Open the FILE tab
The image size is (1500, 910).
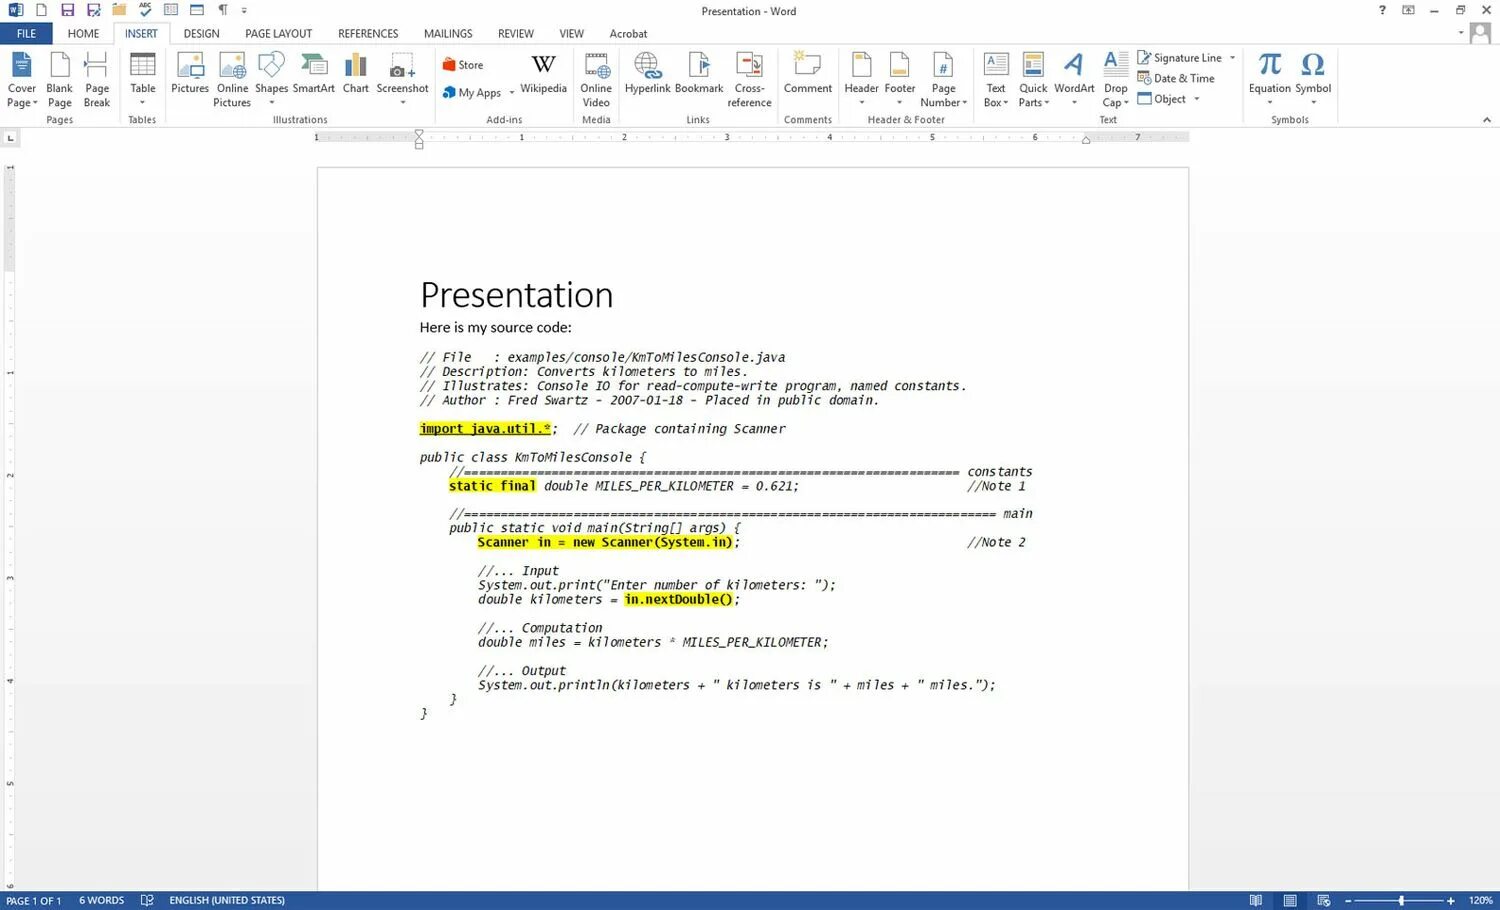(27, 34)
